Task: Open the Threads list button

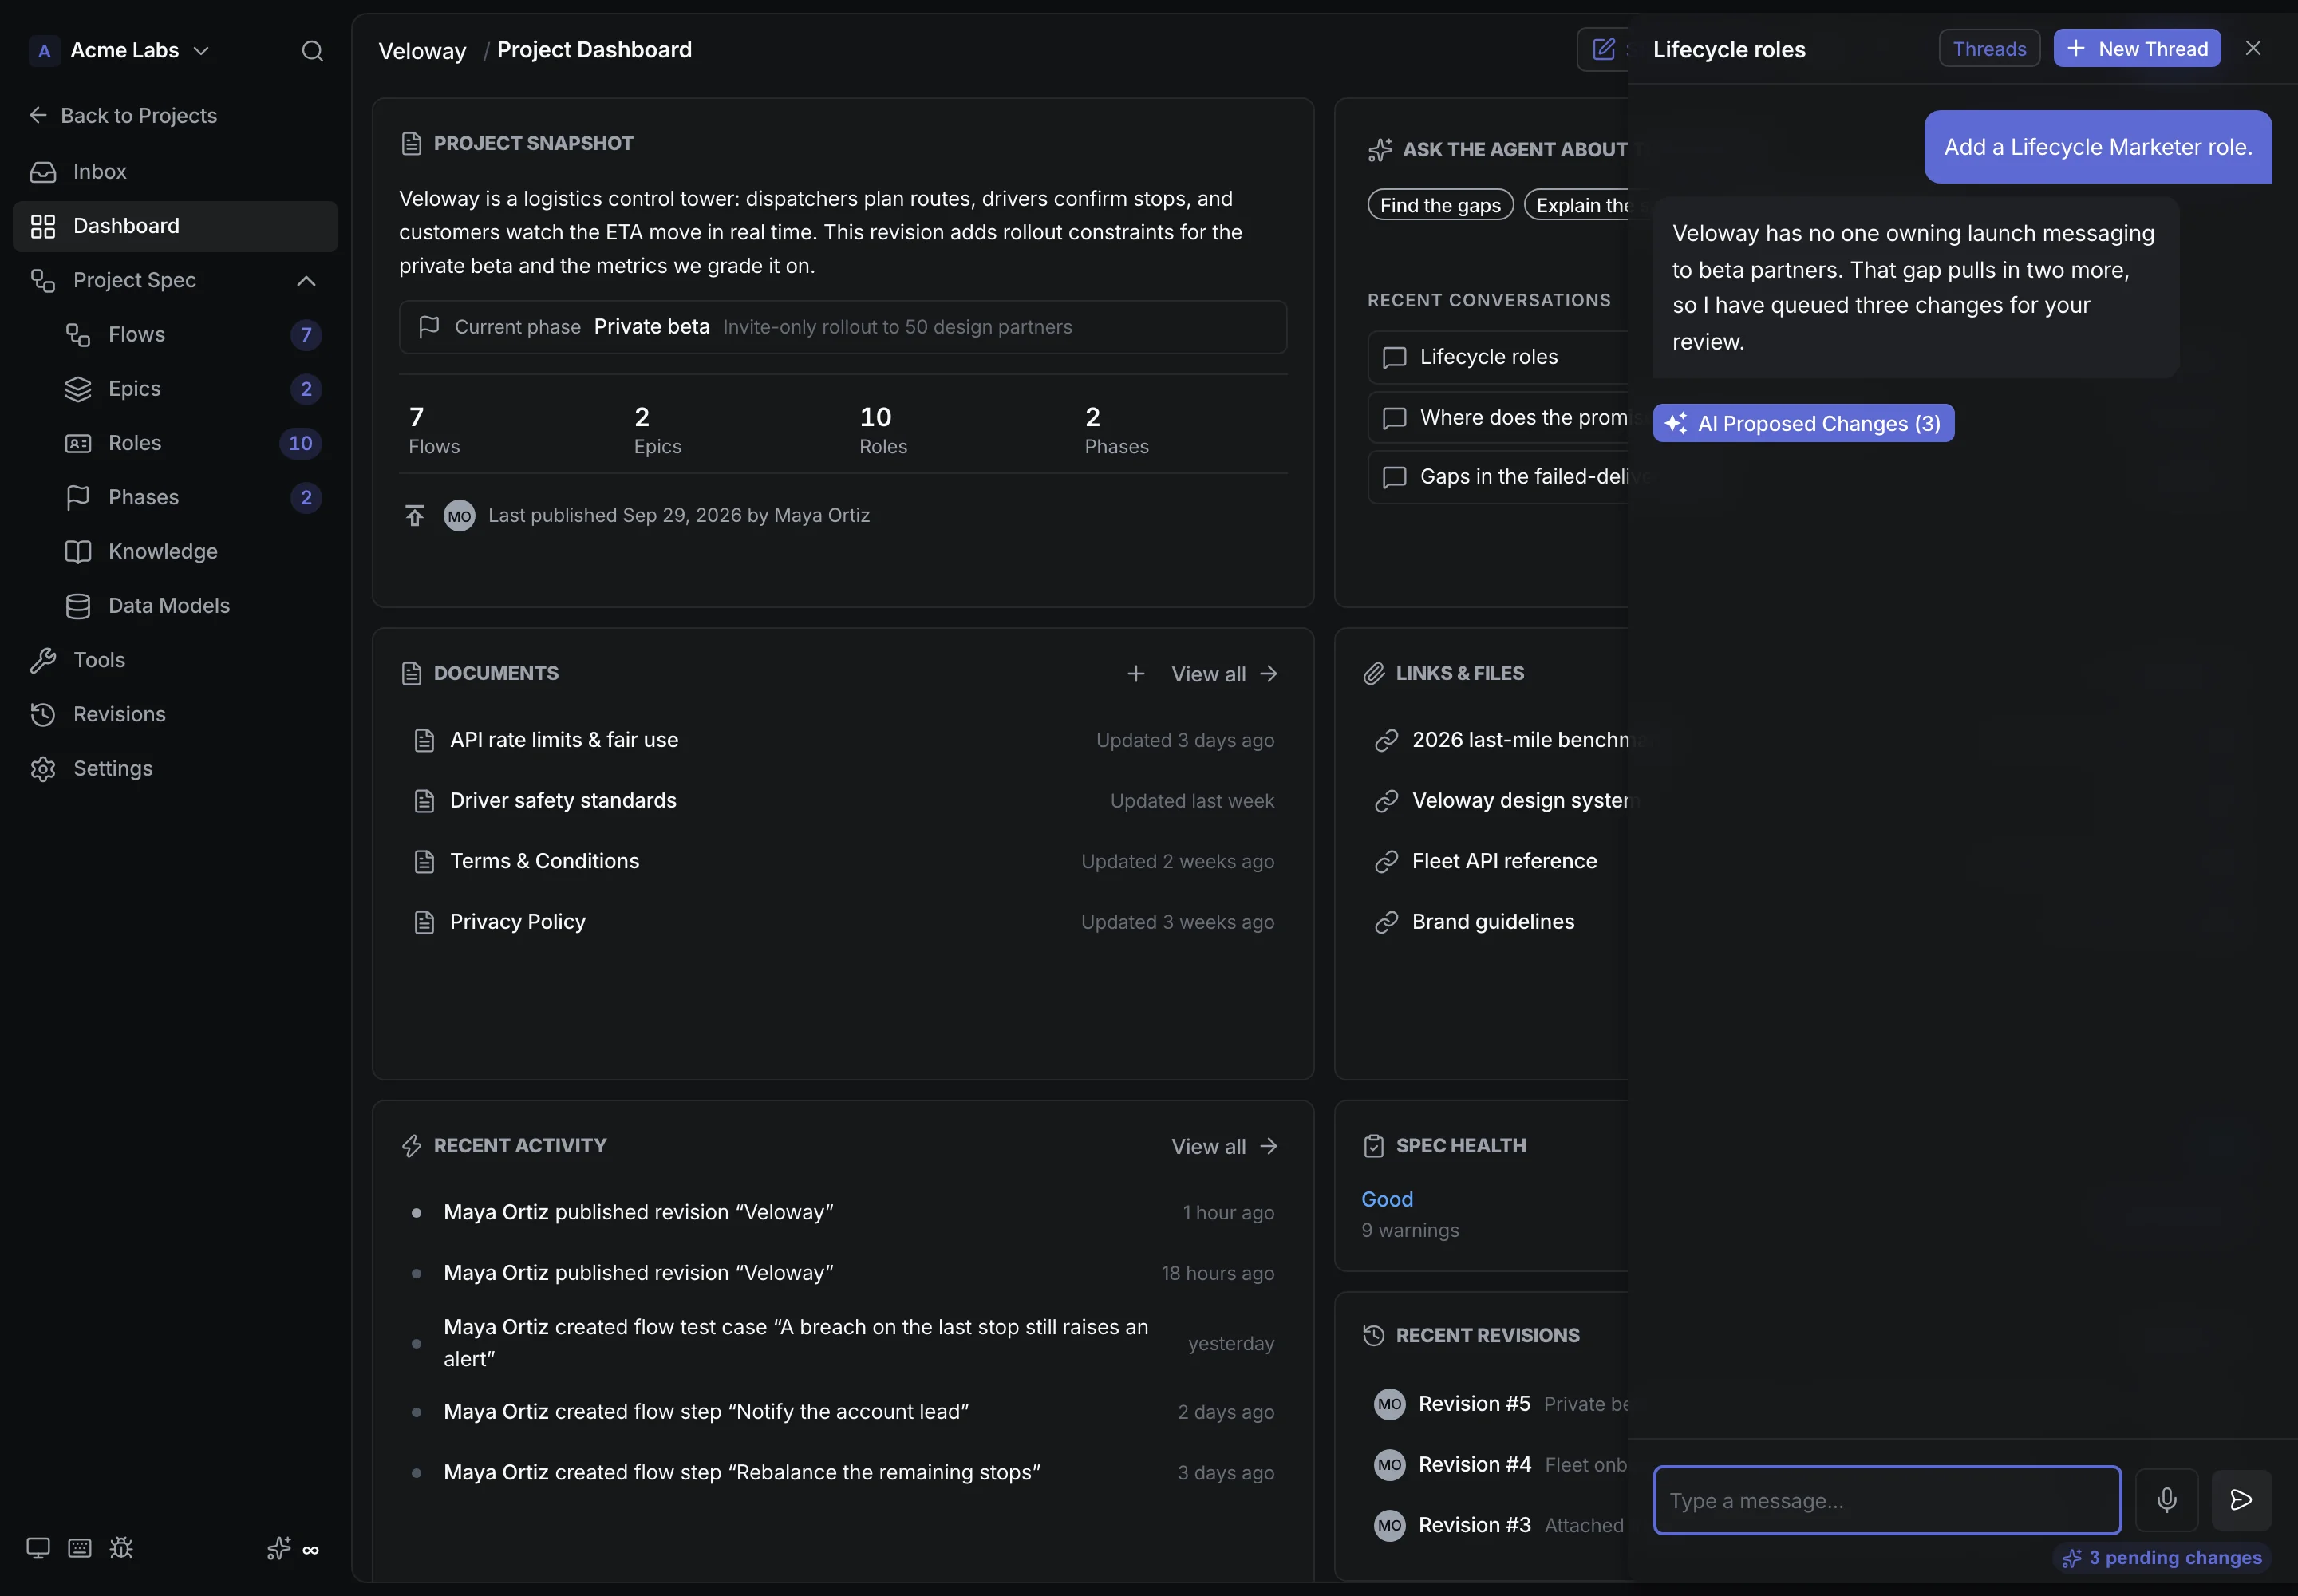Action: pyautogui.click(x=1989, y=49)
